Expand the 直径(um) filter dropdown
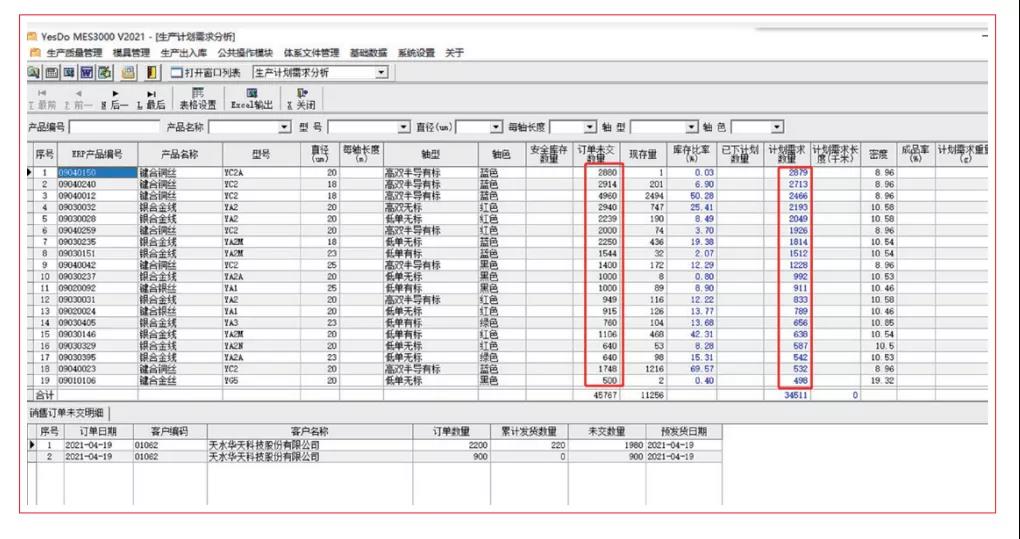The height and width of the screenshot is (539, 1020). click(496, 127)
